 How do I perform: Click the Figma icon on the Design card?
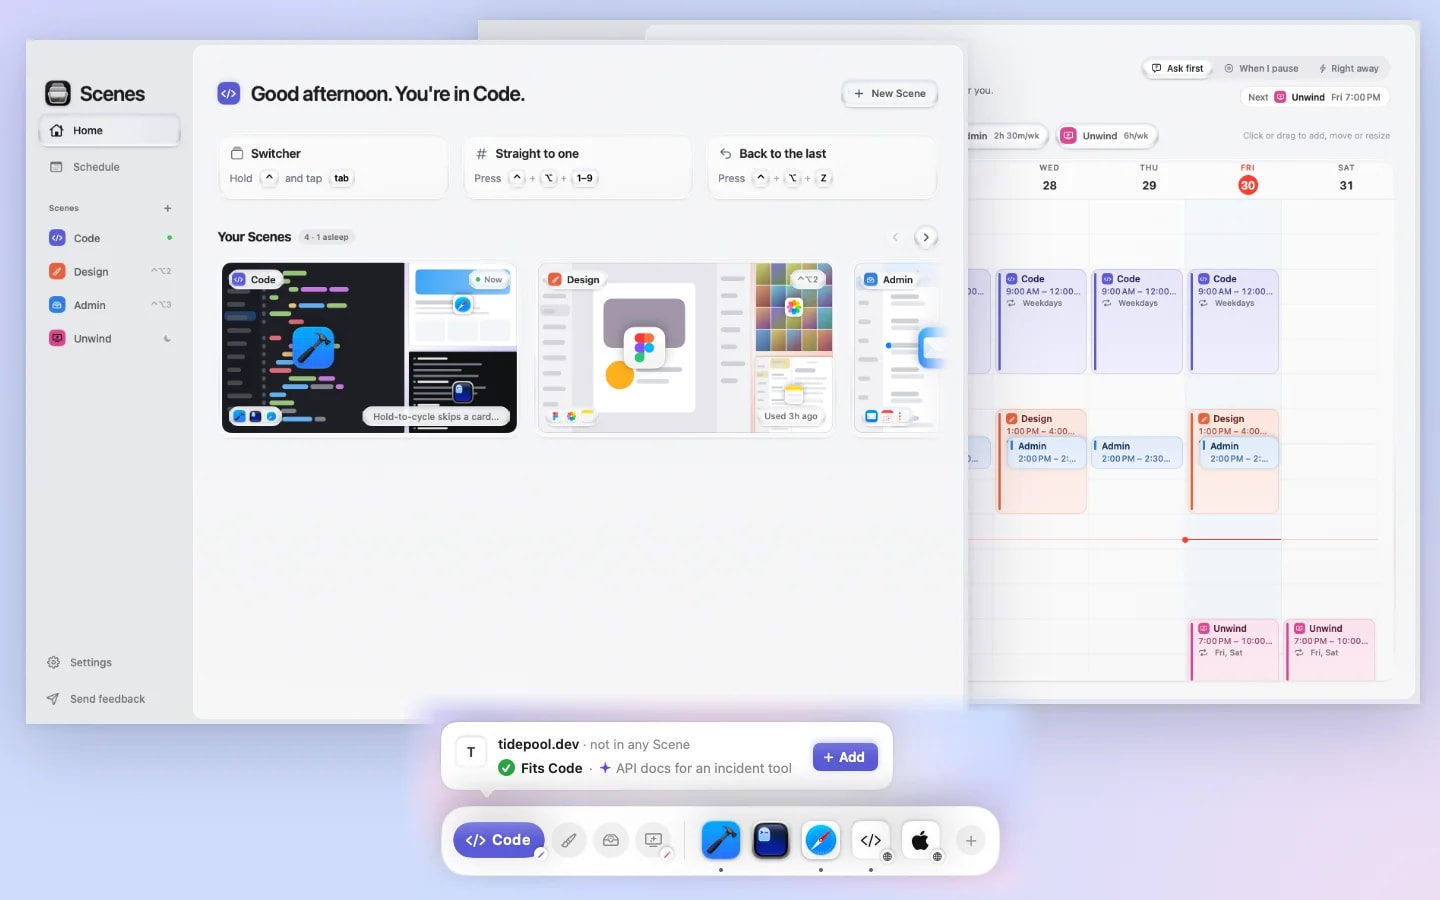click(644, 348)
